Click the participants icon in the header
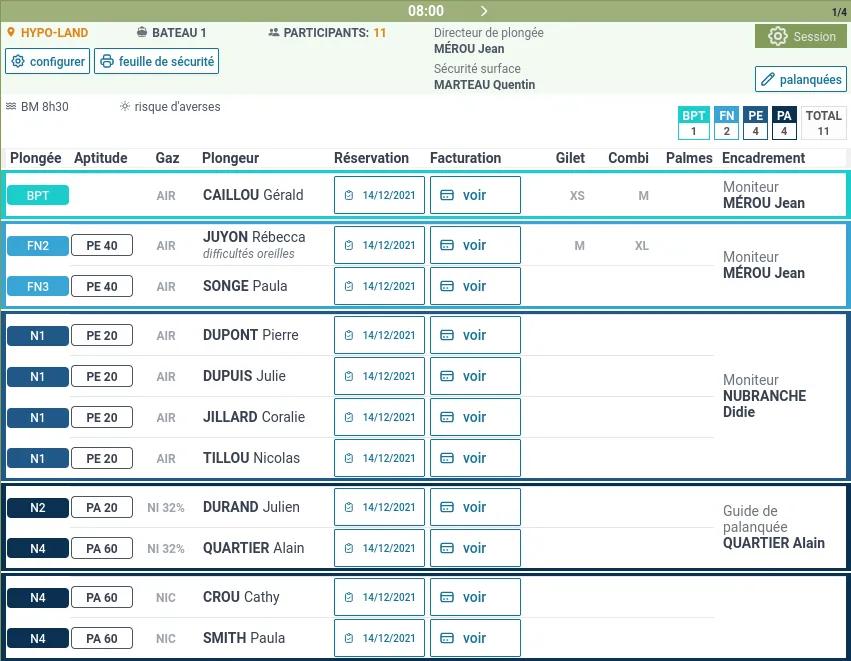This screenshot has height=661, width=851. click(272, 32)
